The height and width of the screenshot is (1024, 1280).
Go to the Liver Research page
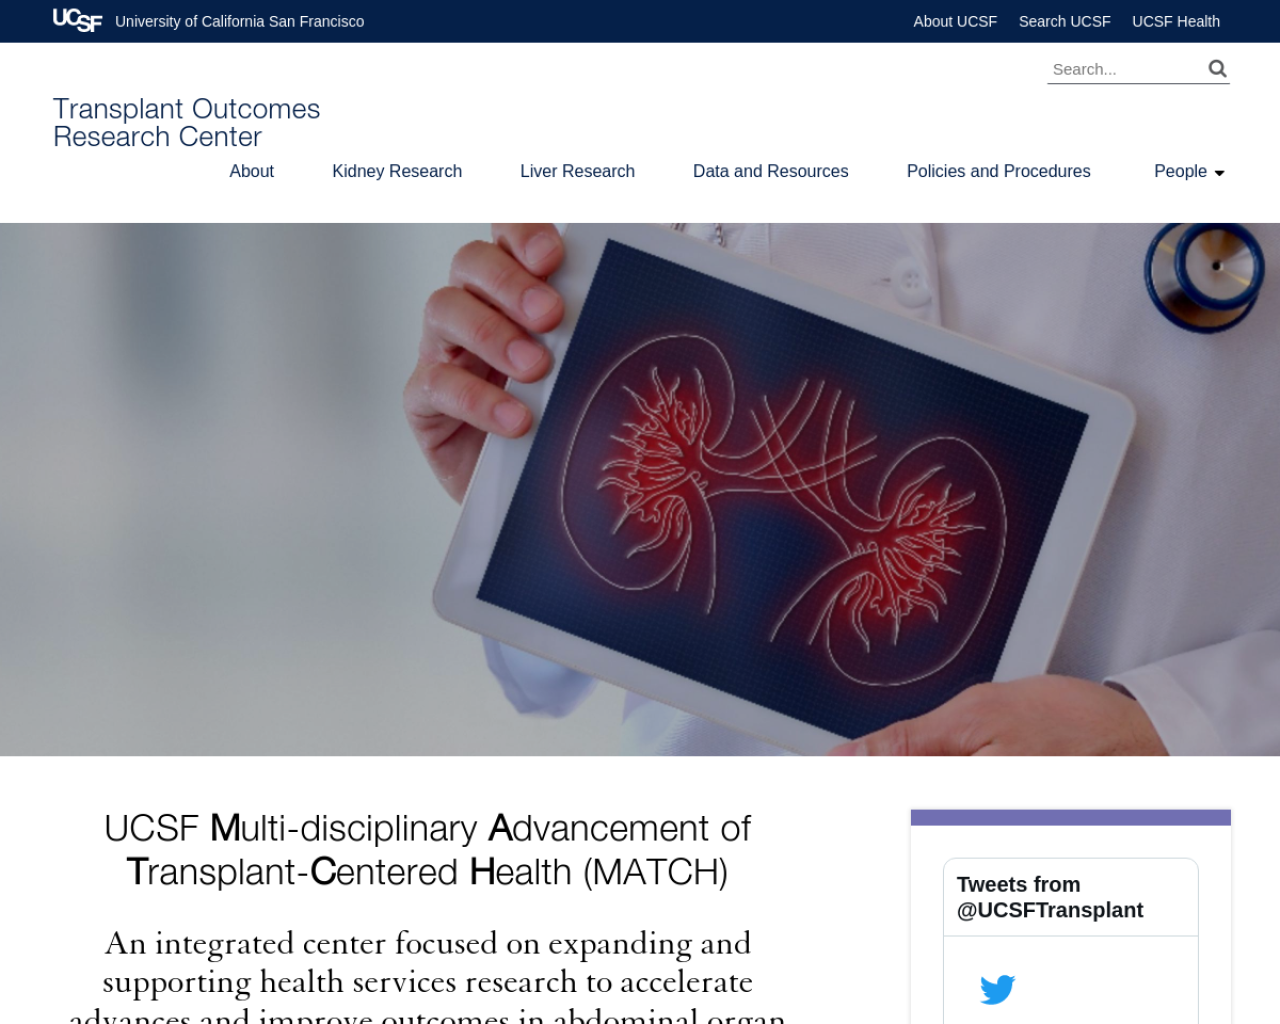pos(577,171)
